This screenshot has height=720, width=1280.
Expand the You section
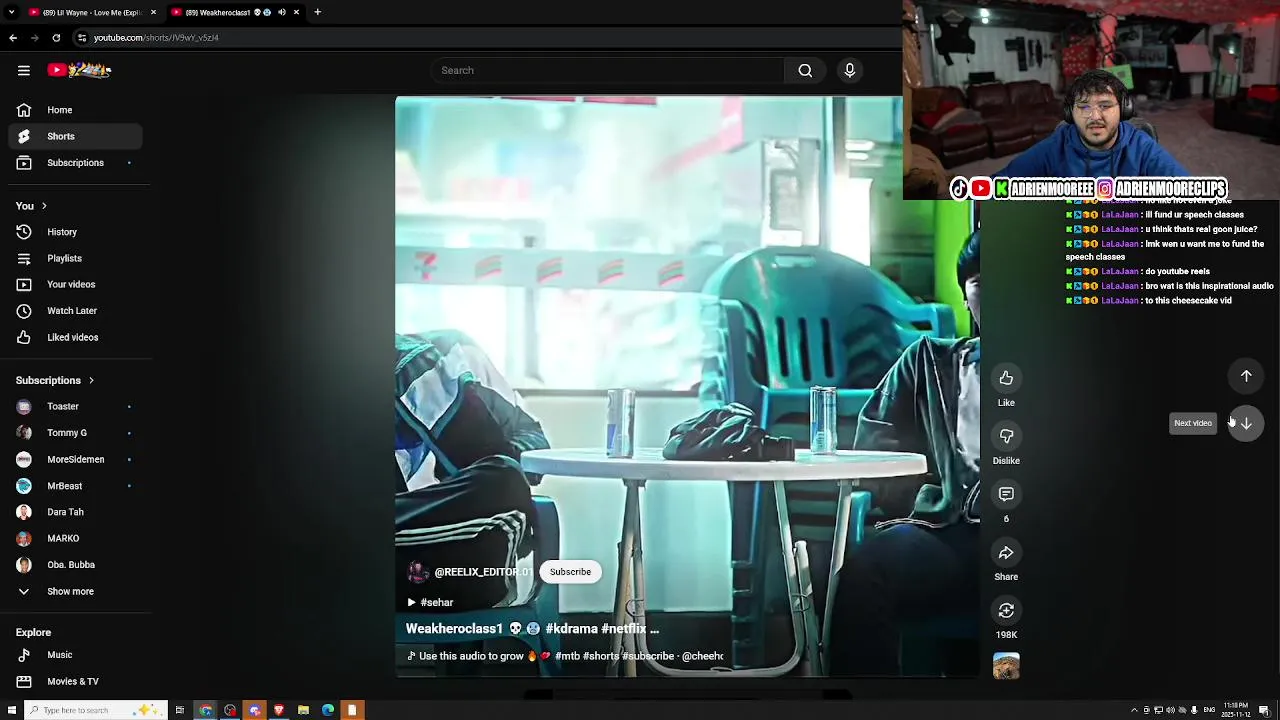(31, 206)
